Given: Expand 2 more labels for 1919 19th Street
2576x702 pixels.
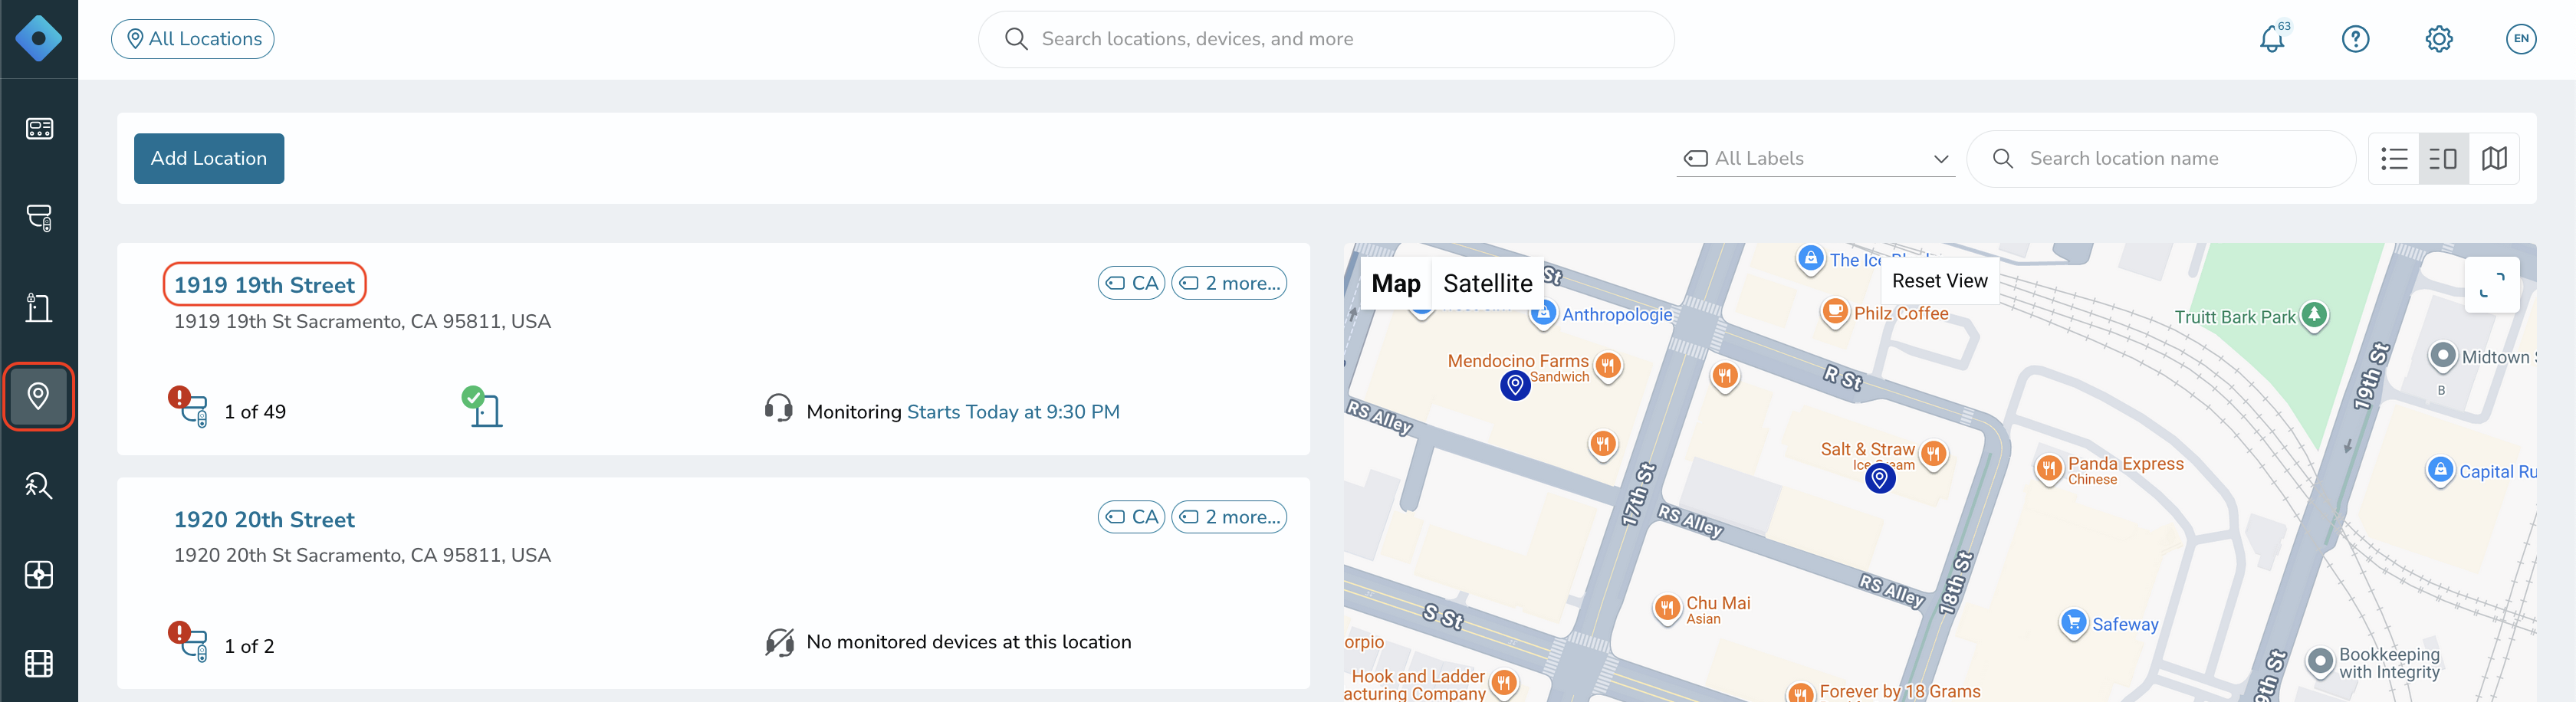Looking at the screenshot, I should point(1229,283).
